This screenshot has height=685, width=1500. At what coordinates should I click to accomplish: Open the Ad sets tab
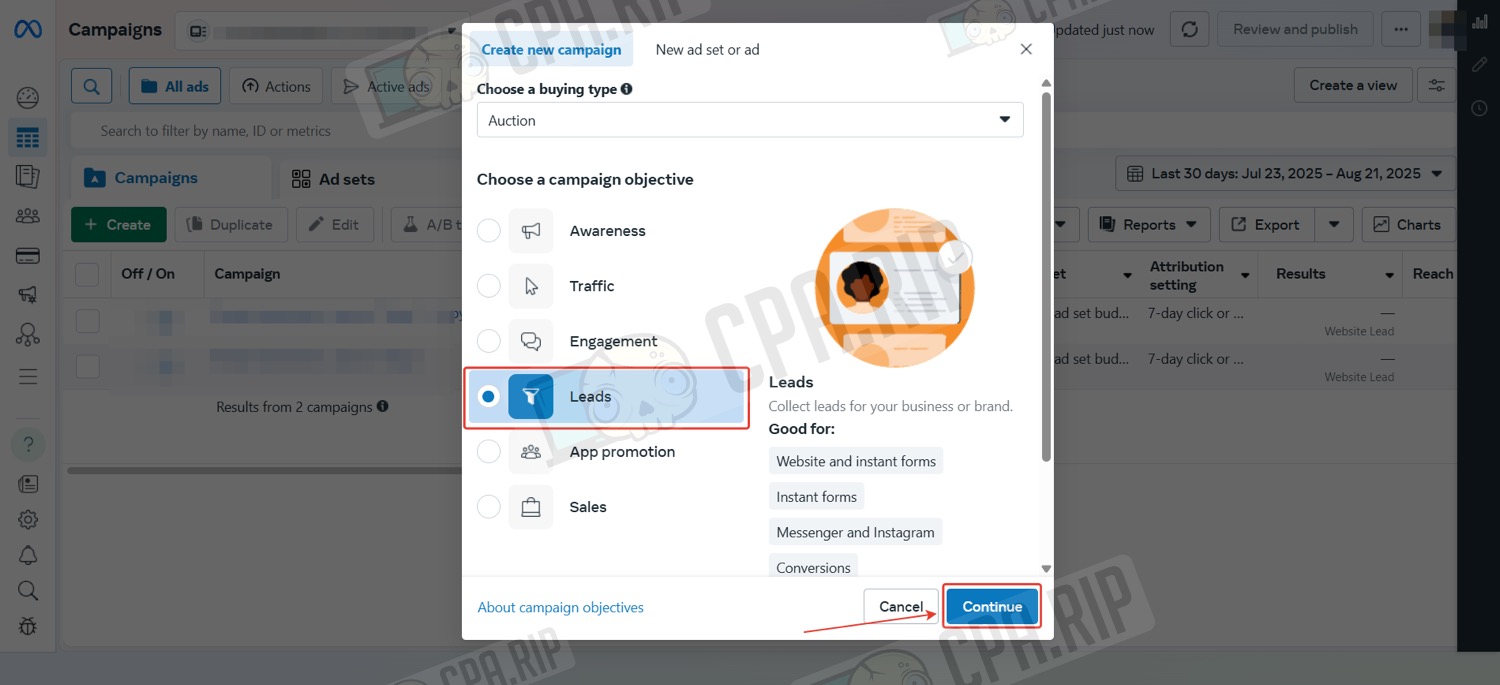333,179
